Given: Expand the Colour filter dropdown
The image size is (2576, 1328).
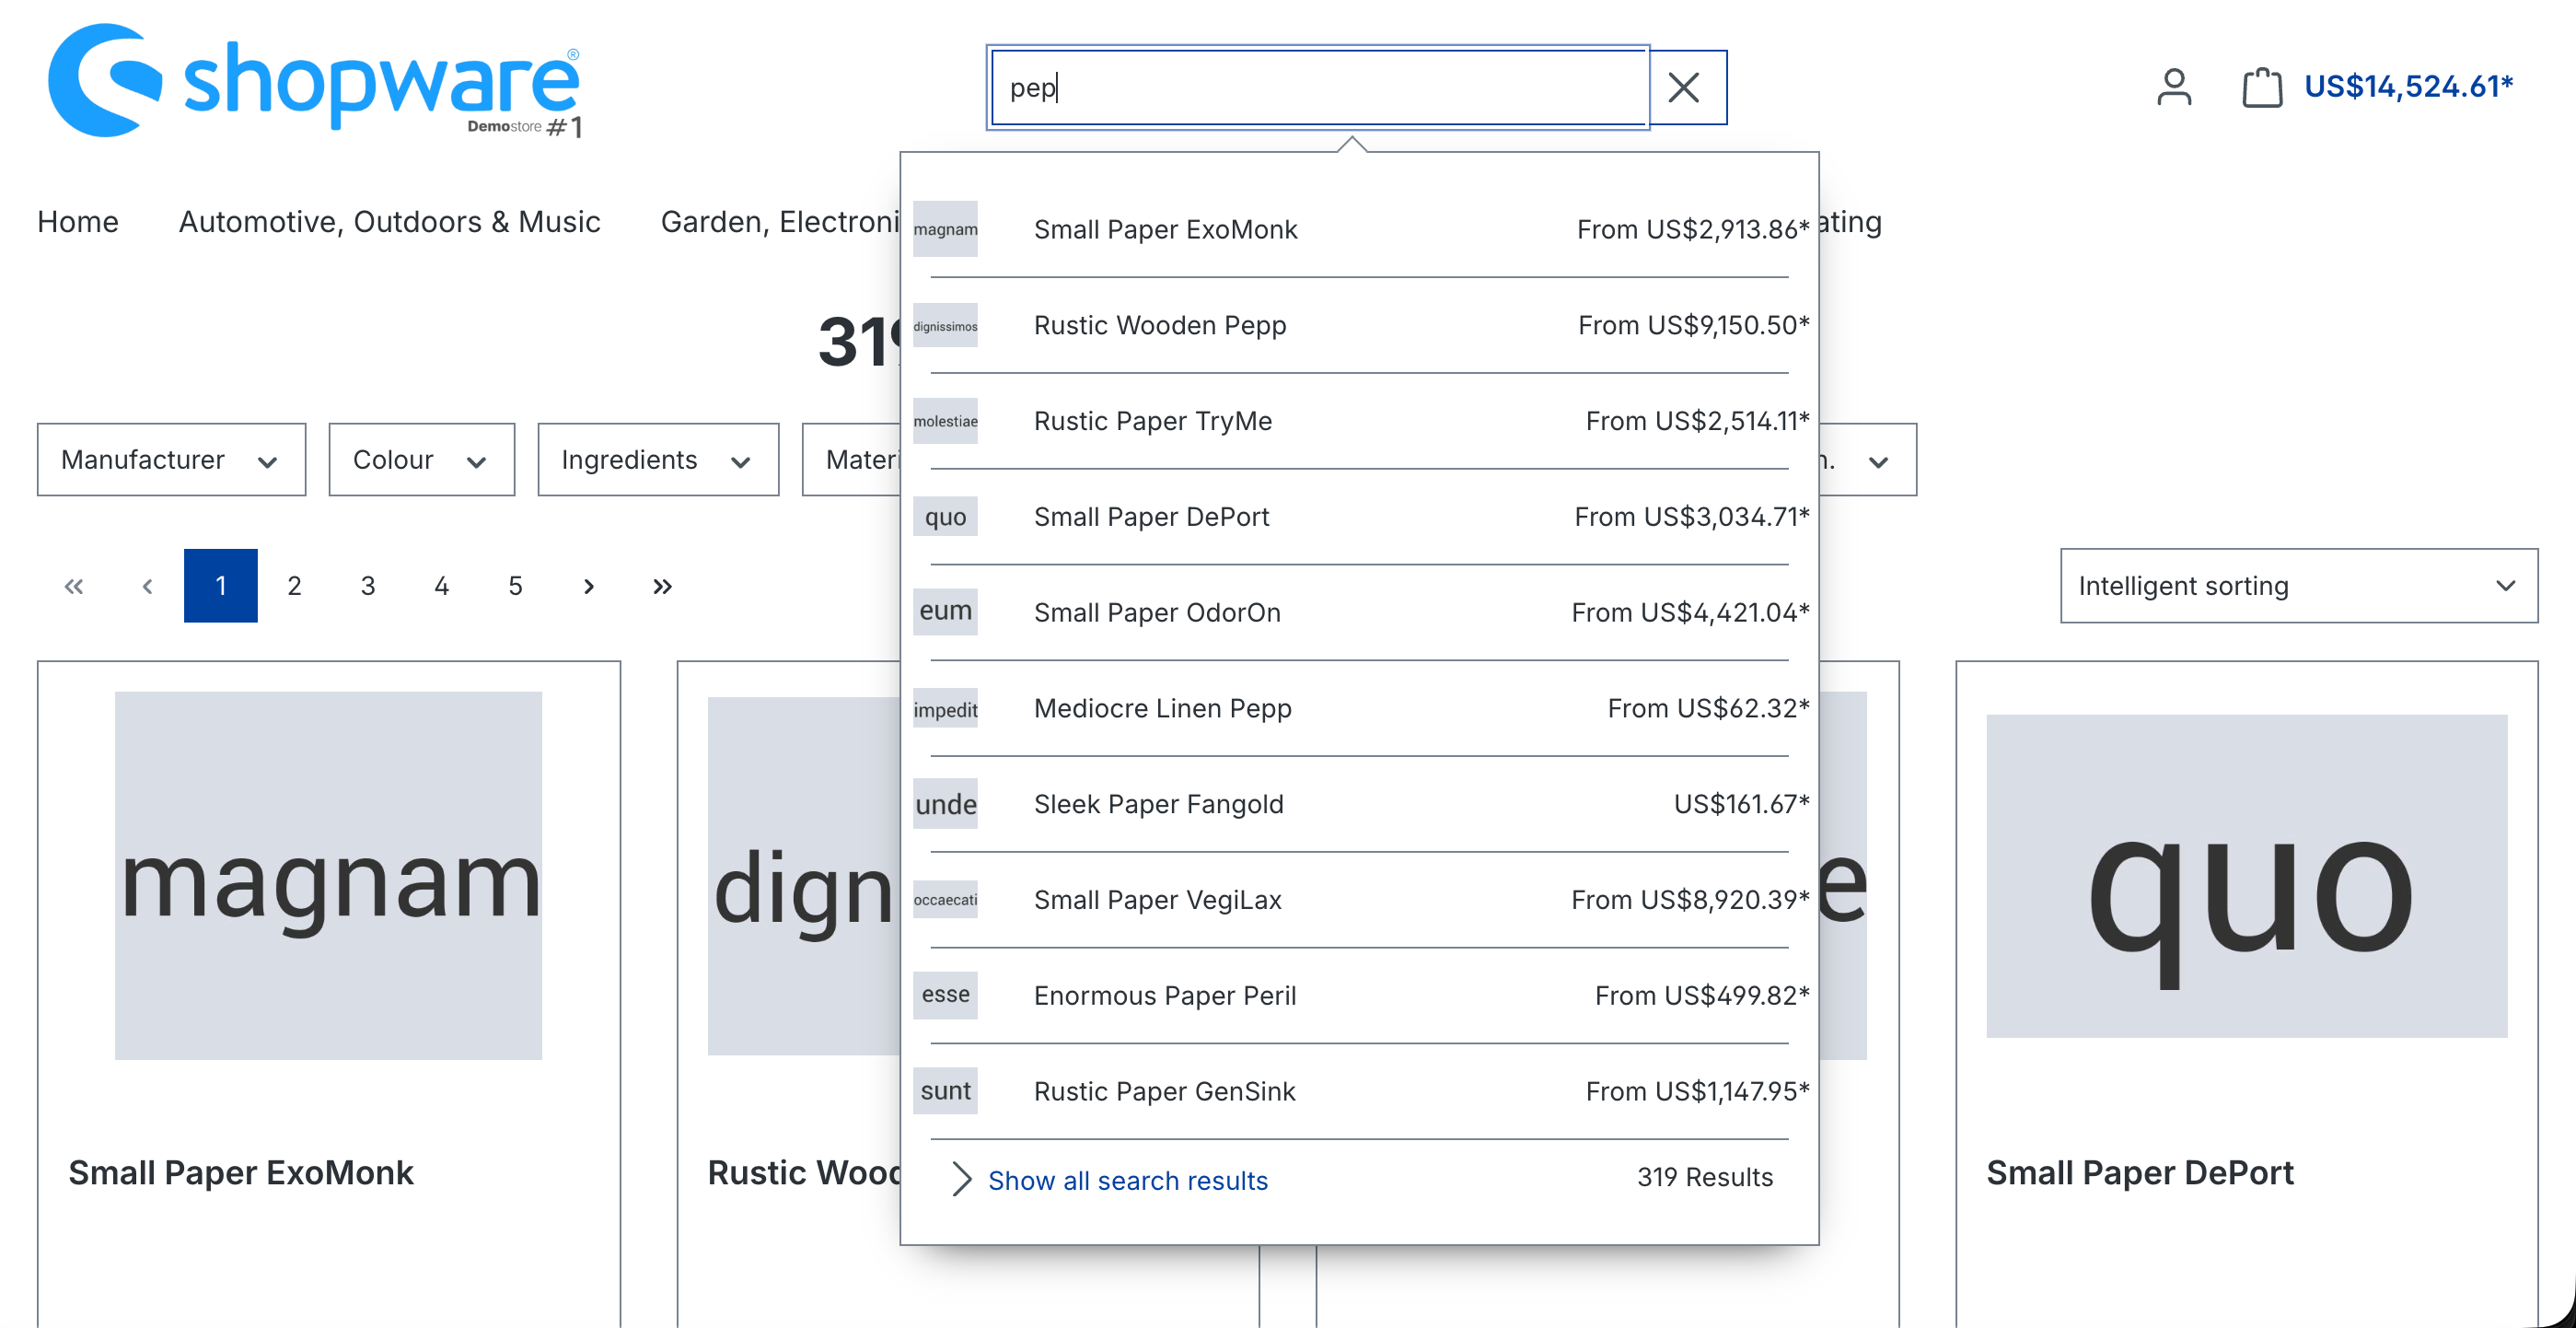Looking at the screenshot, I should point(421,460).
